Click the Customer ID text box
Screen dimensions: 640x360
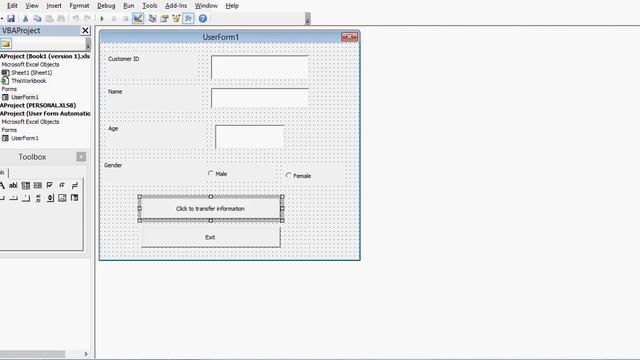point(260,67)
